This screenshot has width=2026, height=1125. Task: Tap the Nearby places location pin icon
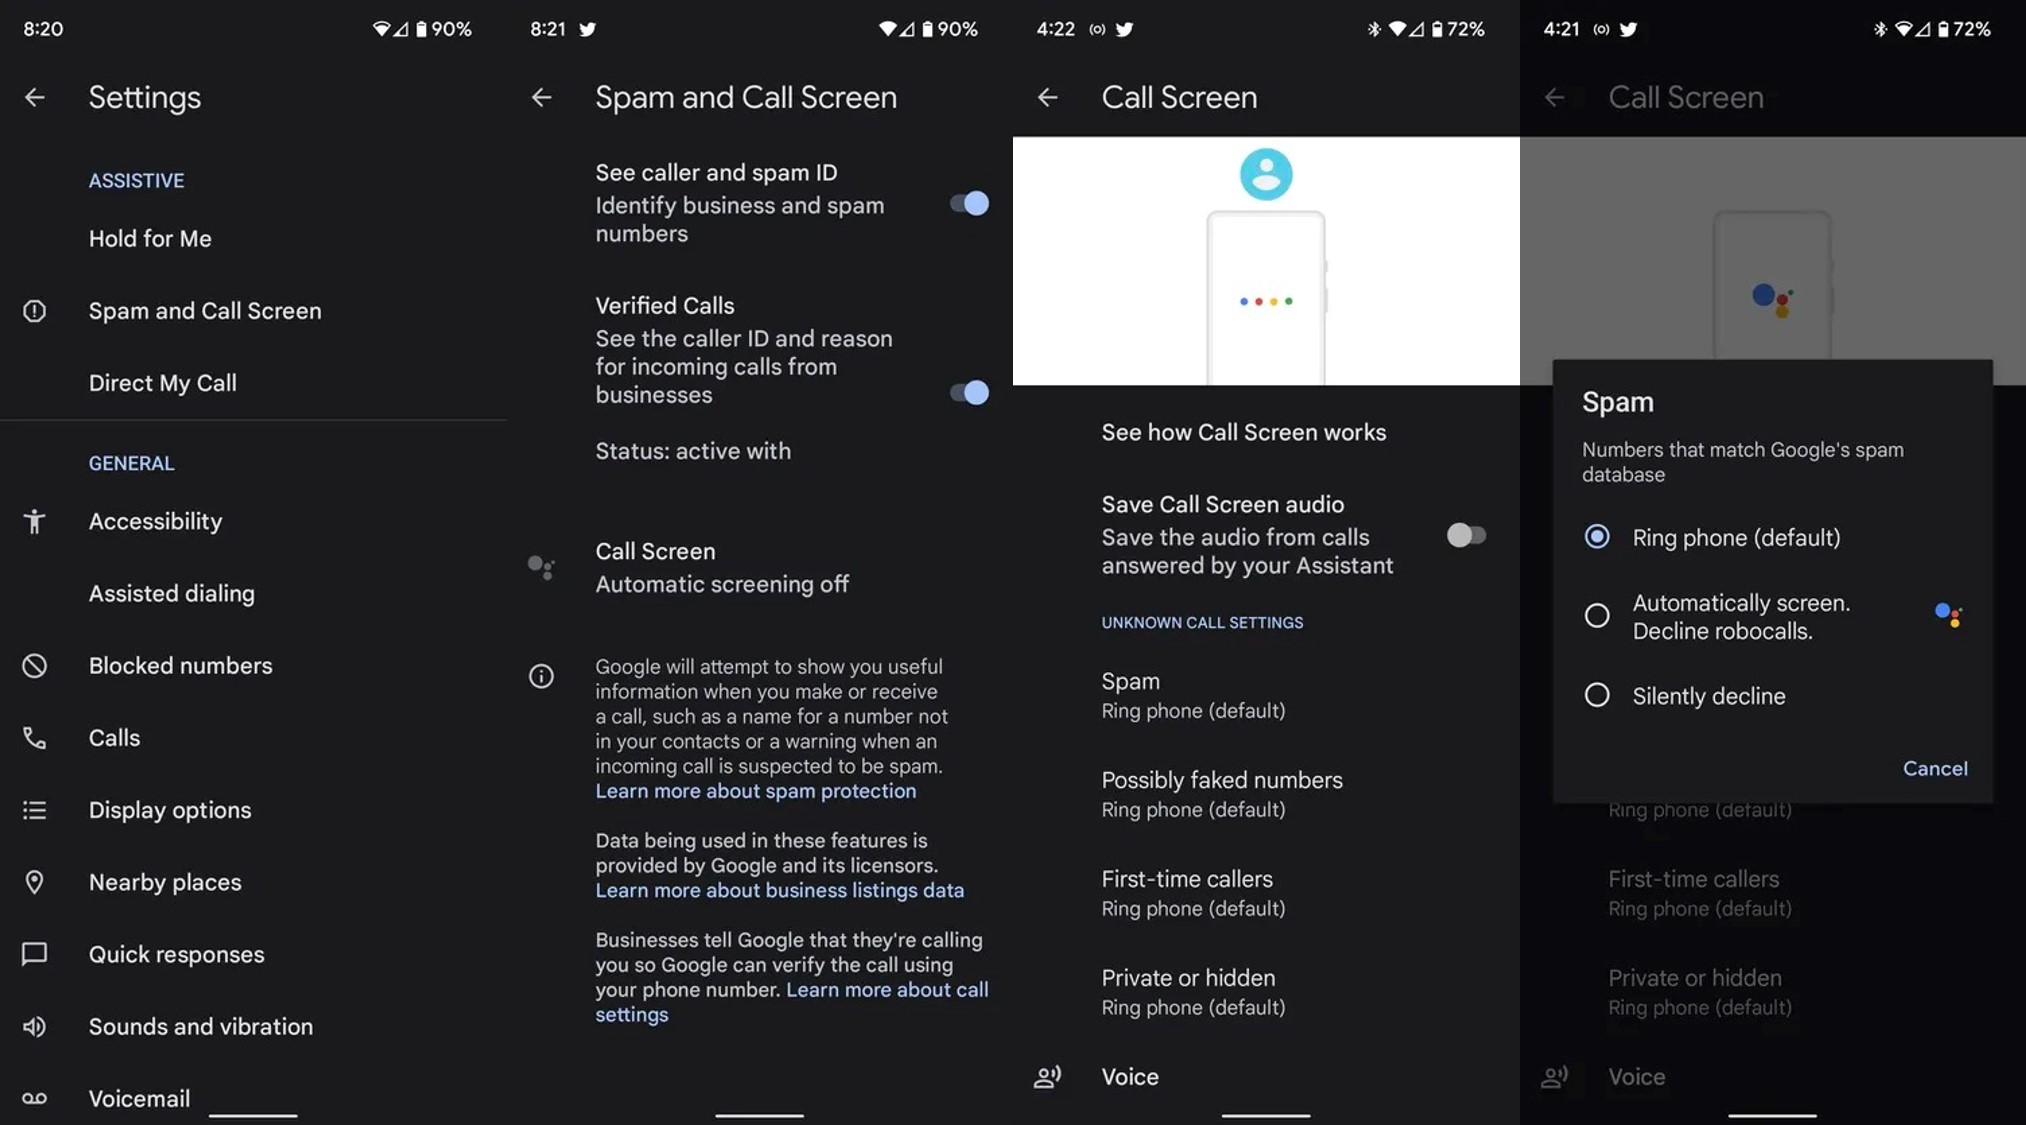tap(36, 882)
